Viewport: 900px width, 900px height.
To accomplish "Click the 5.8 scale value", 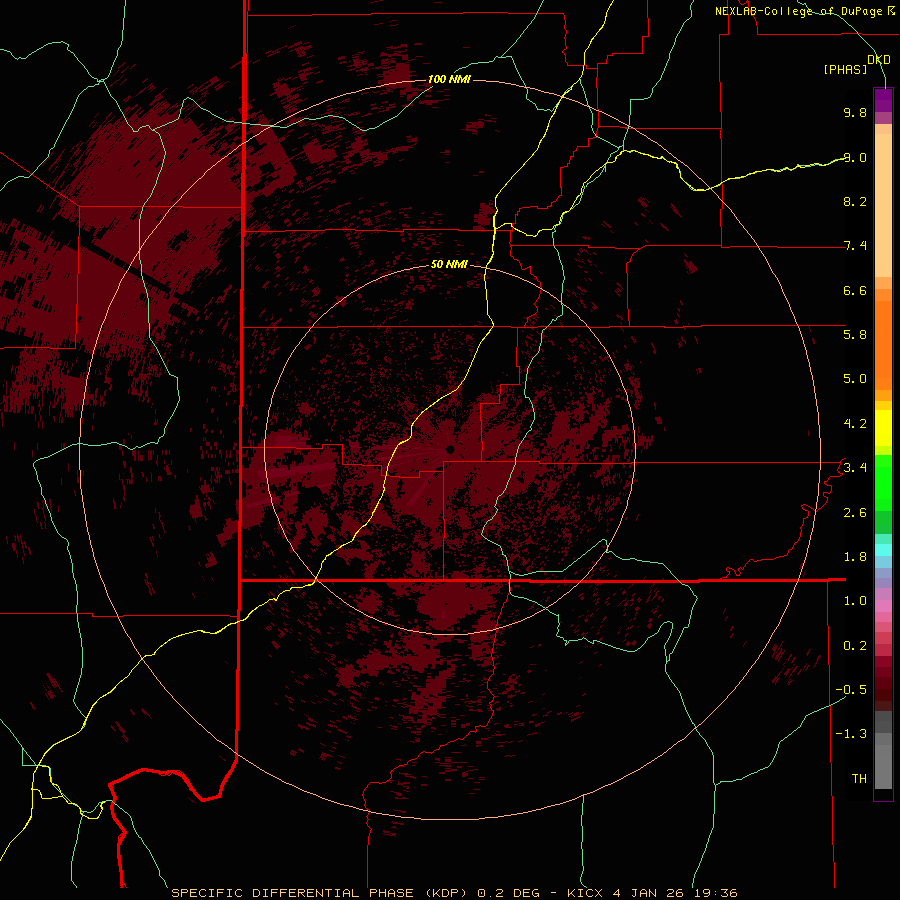I will click(855, 334).
